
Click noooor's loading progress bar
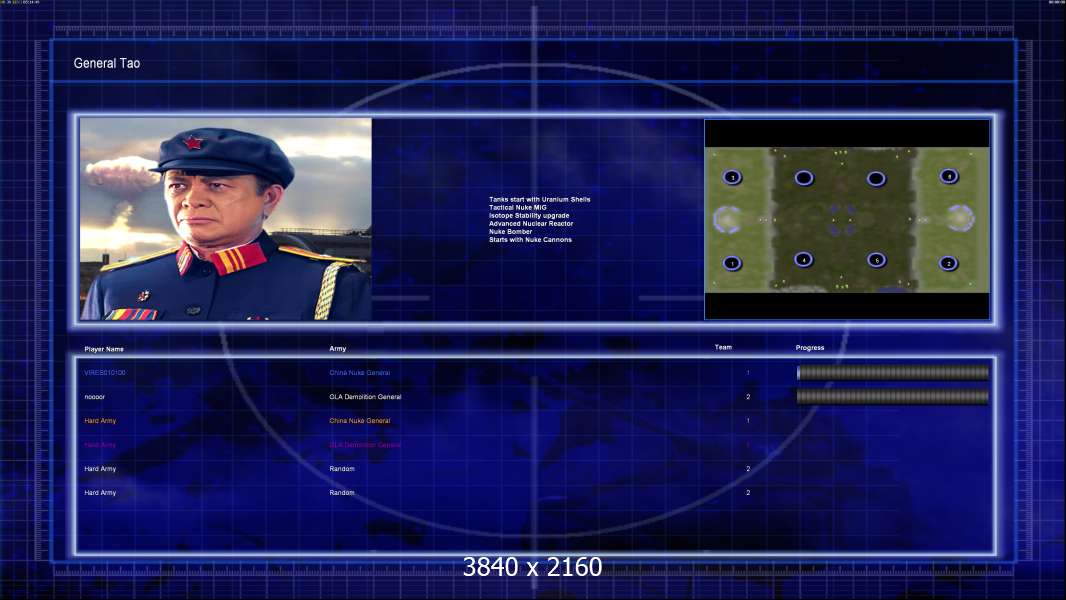tap(893, 397)
